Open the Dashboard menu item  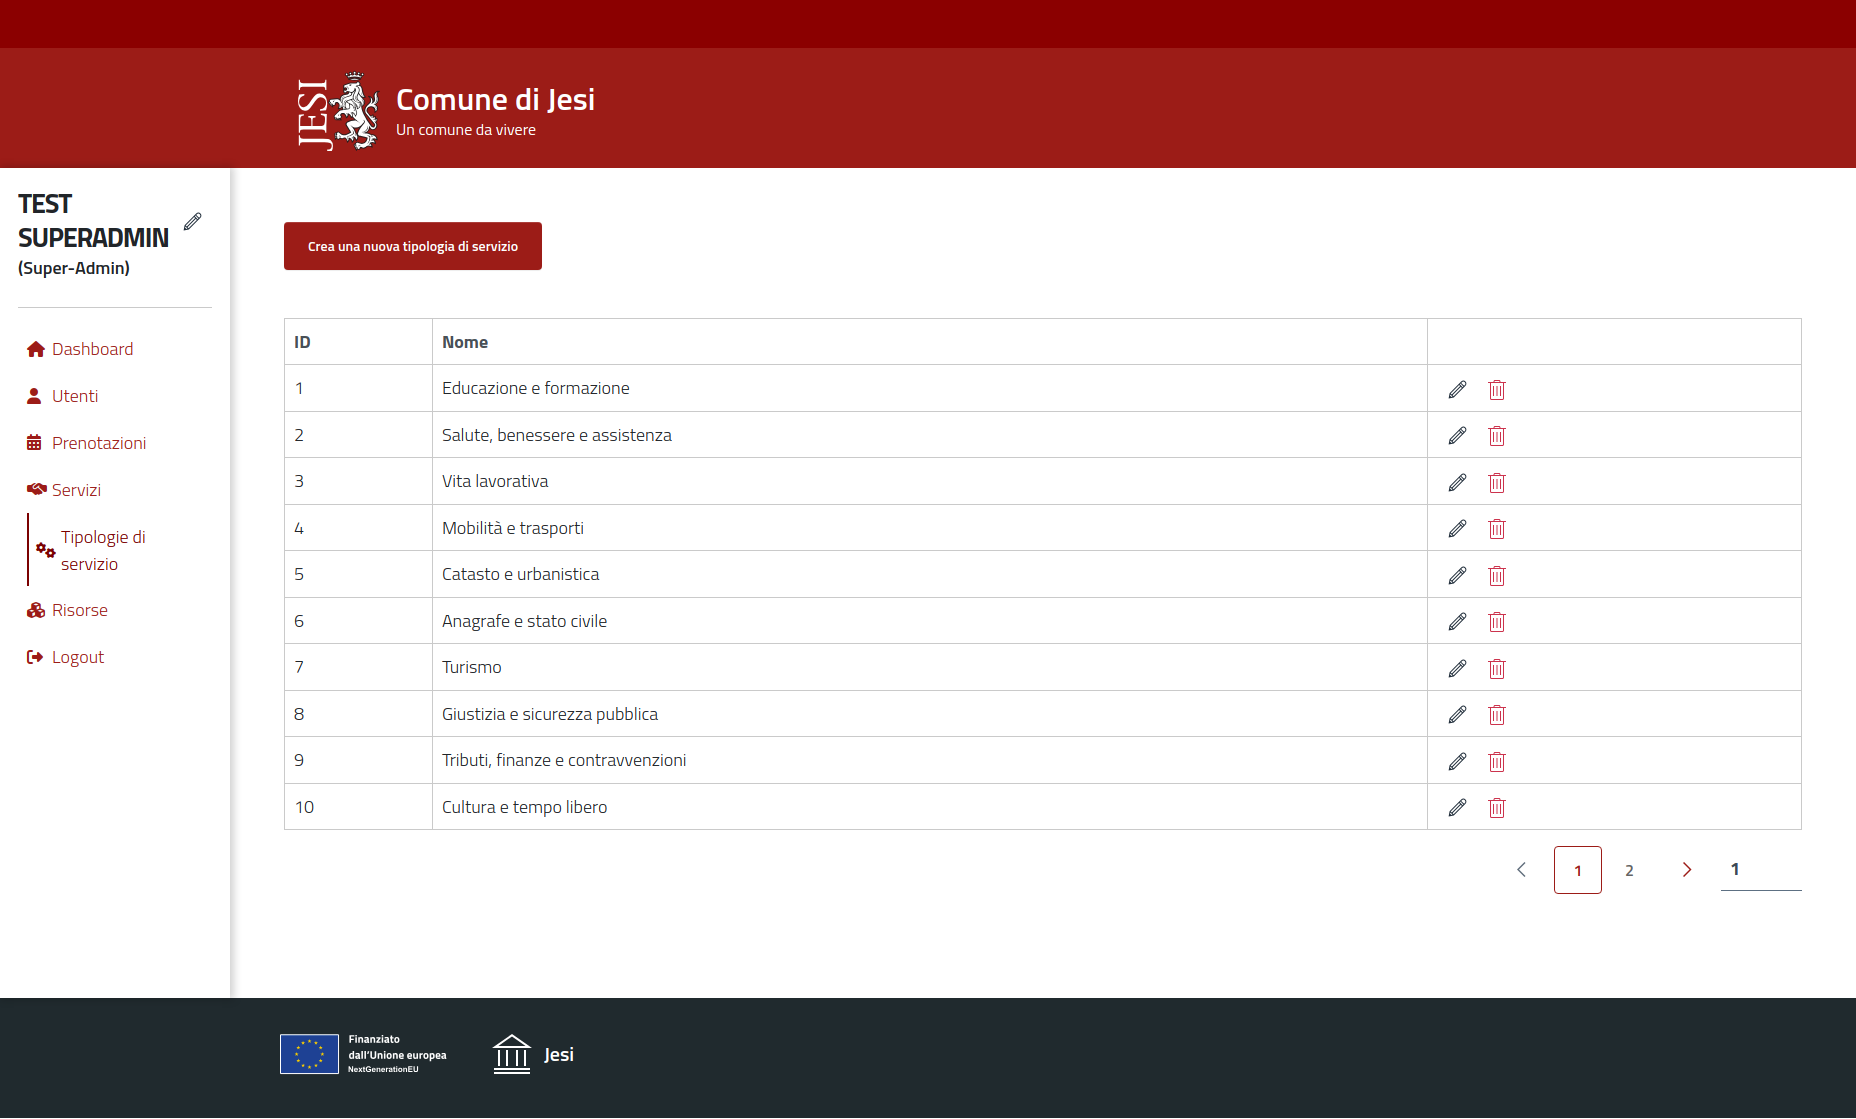pyautogui.click(x=92, y=349)
